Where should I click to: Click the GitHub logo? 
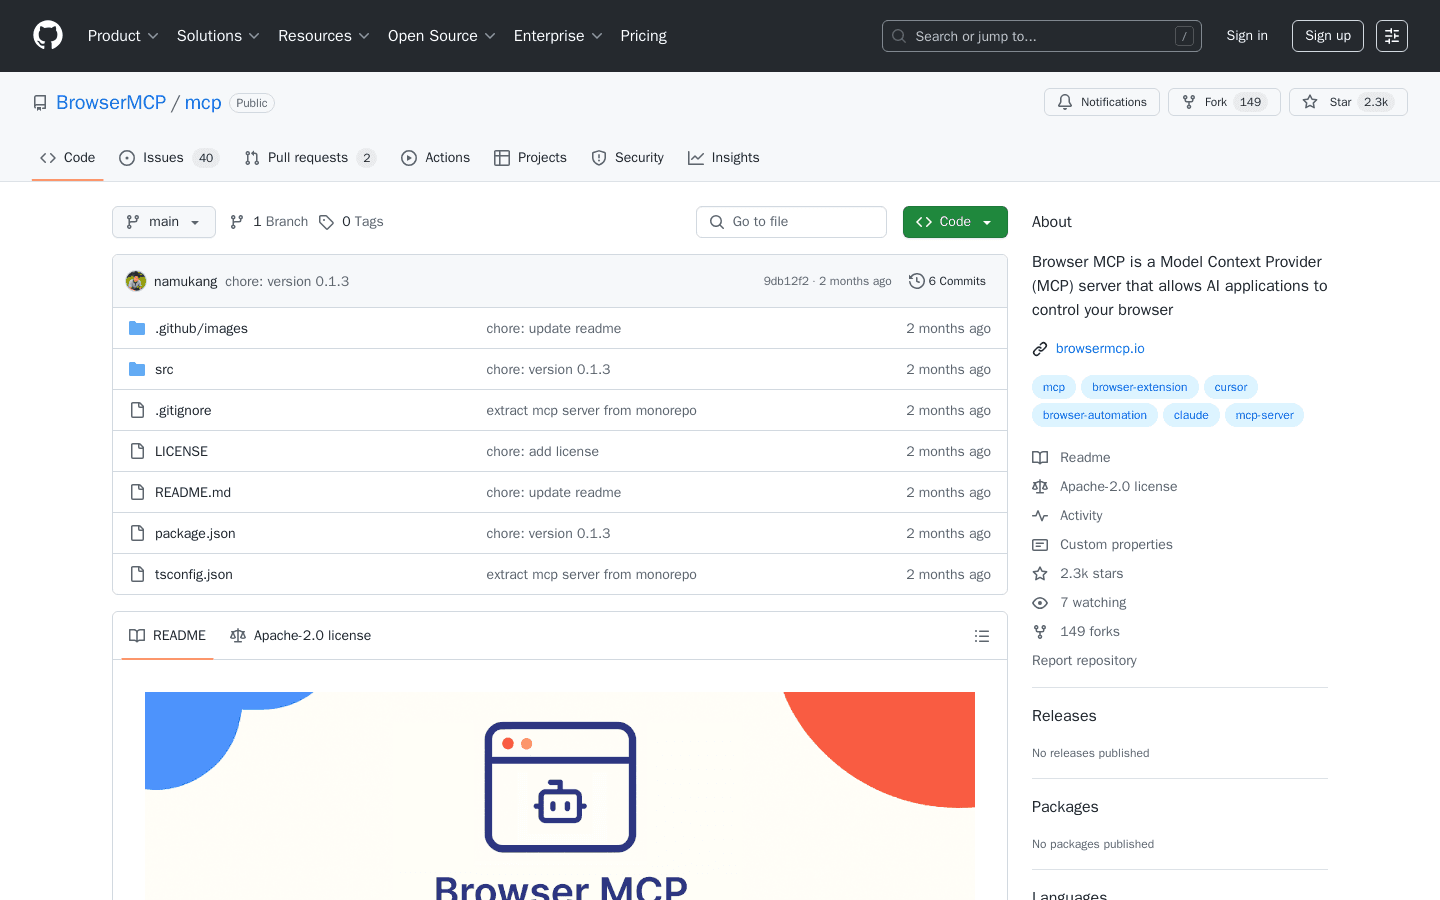pos(47,35)
